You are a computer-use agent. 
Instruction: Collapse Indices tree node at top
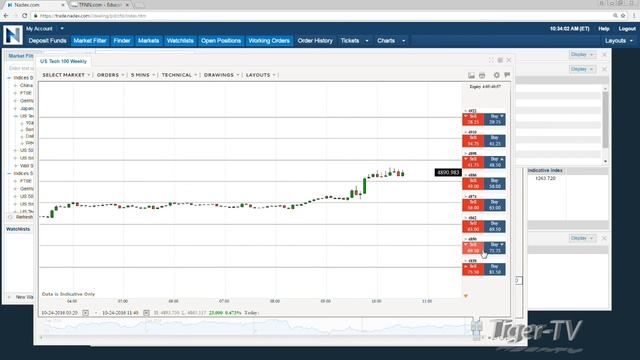9,78
